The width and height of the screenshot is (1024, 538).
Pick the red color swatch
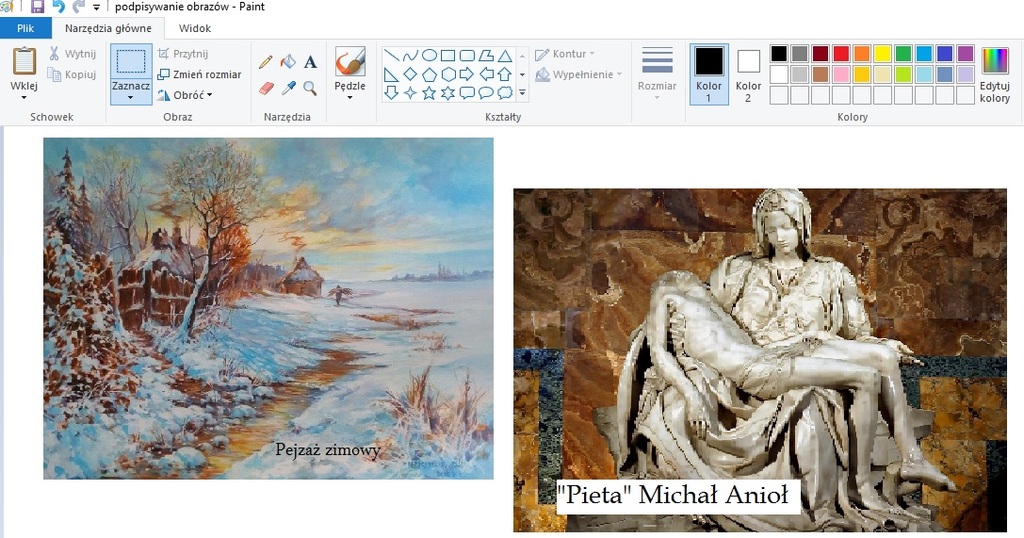point(841,53)
